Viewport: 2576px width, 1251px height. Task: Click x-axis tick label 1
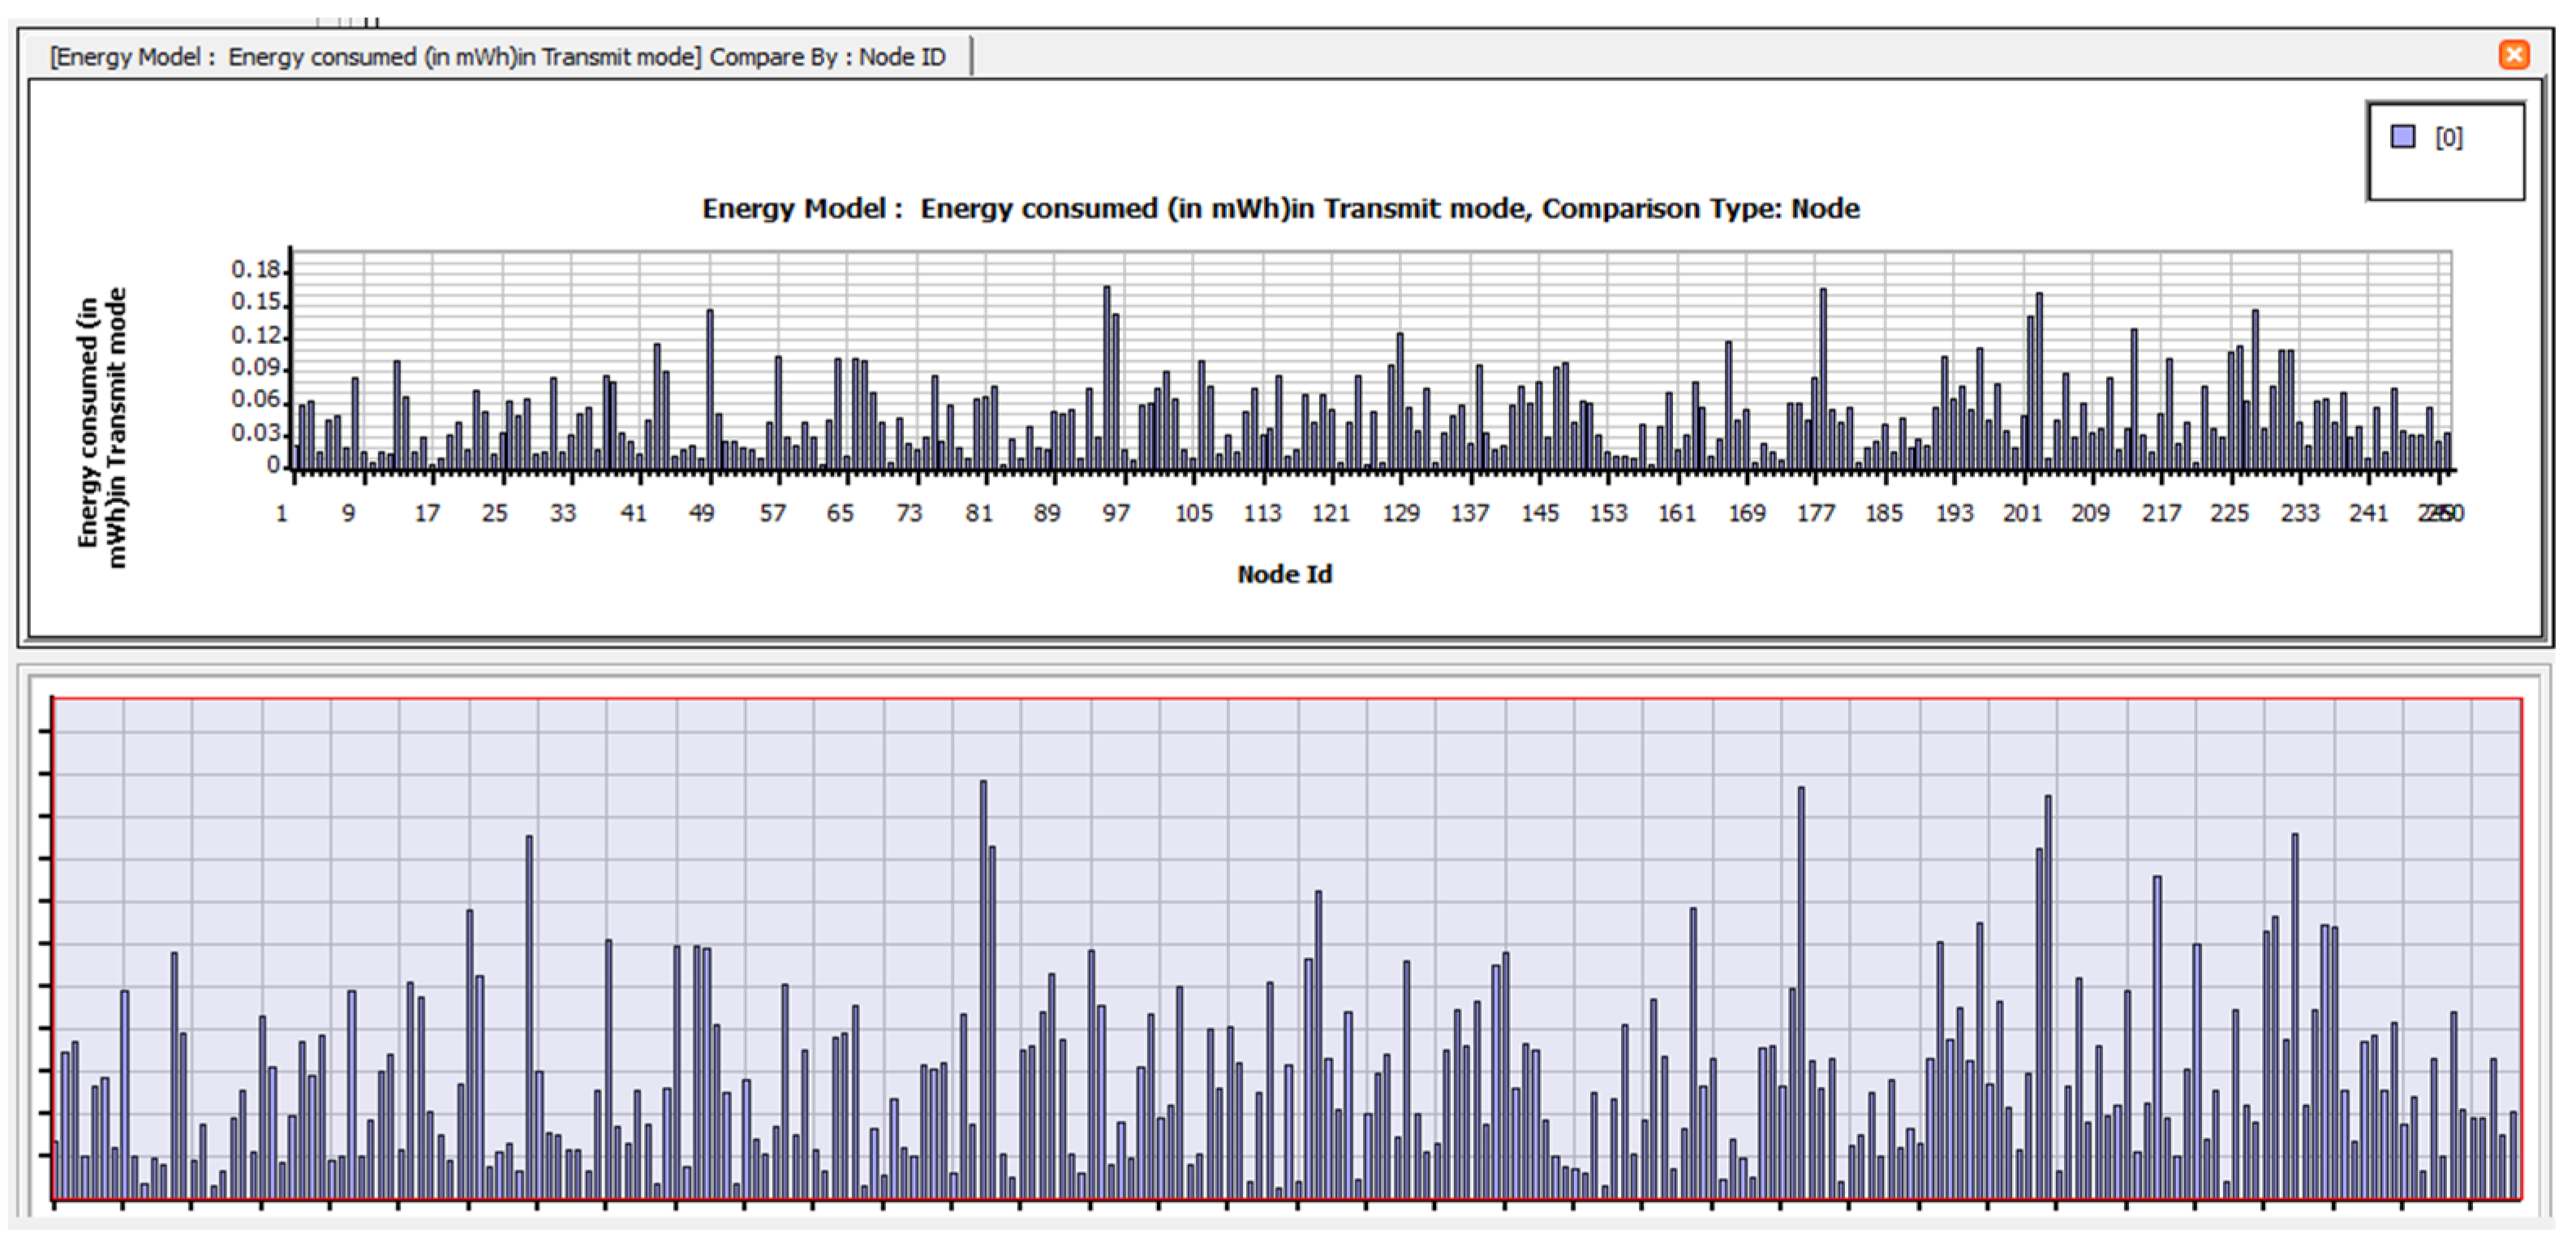(x=282, y=513)
